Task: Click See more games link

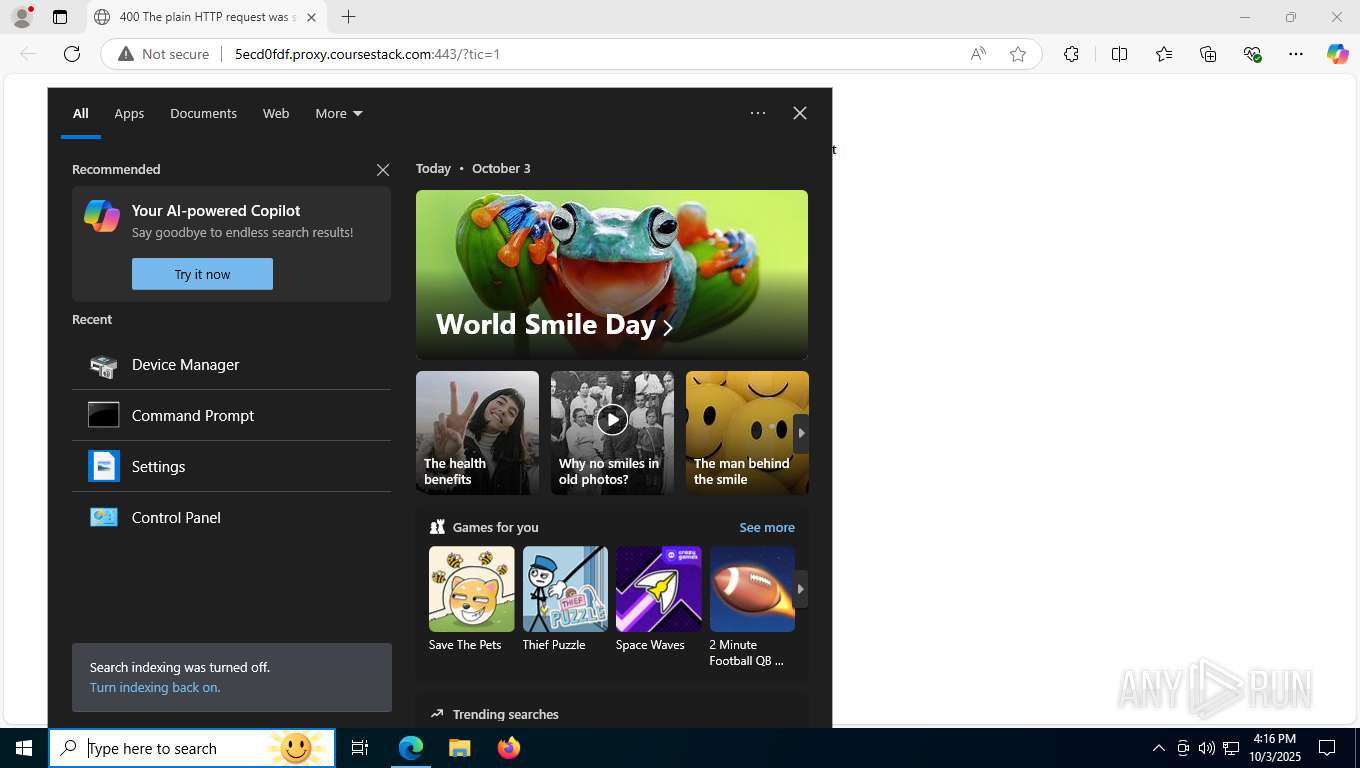Action: point(767,527)
